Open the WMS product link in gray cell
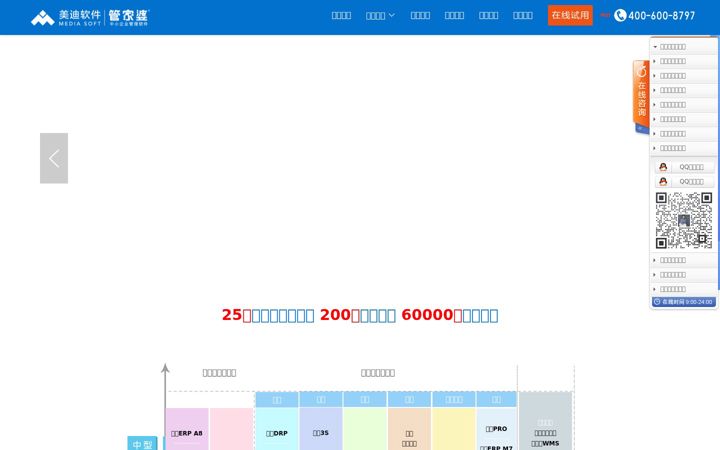 click(x=545, y=444)
